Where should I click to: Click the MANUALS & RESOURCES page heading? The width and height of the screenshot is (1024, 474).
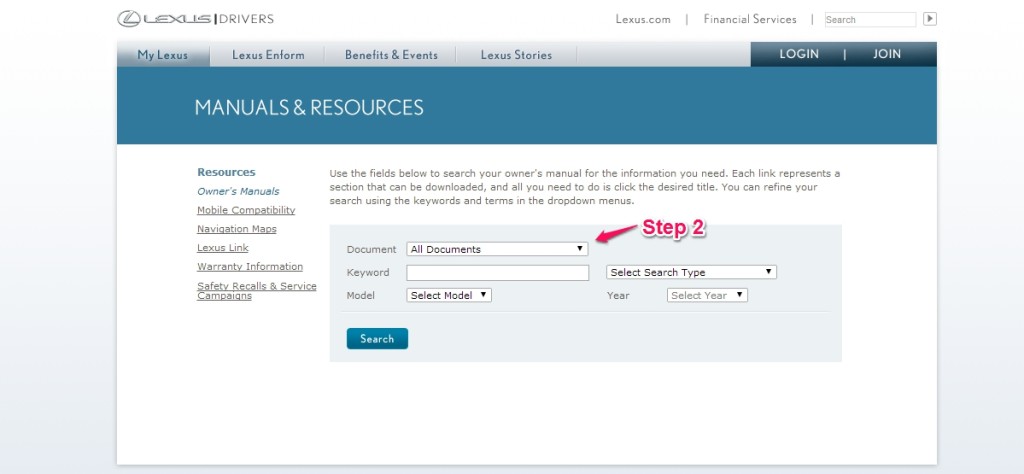coord(309,108)
